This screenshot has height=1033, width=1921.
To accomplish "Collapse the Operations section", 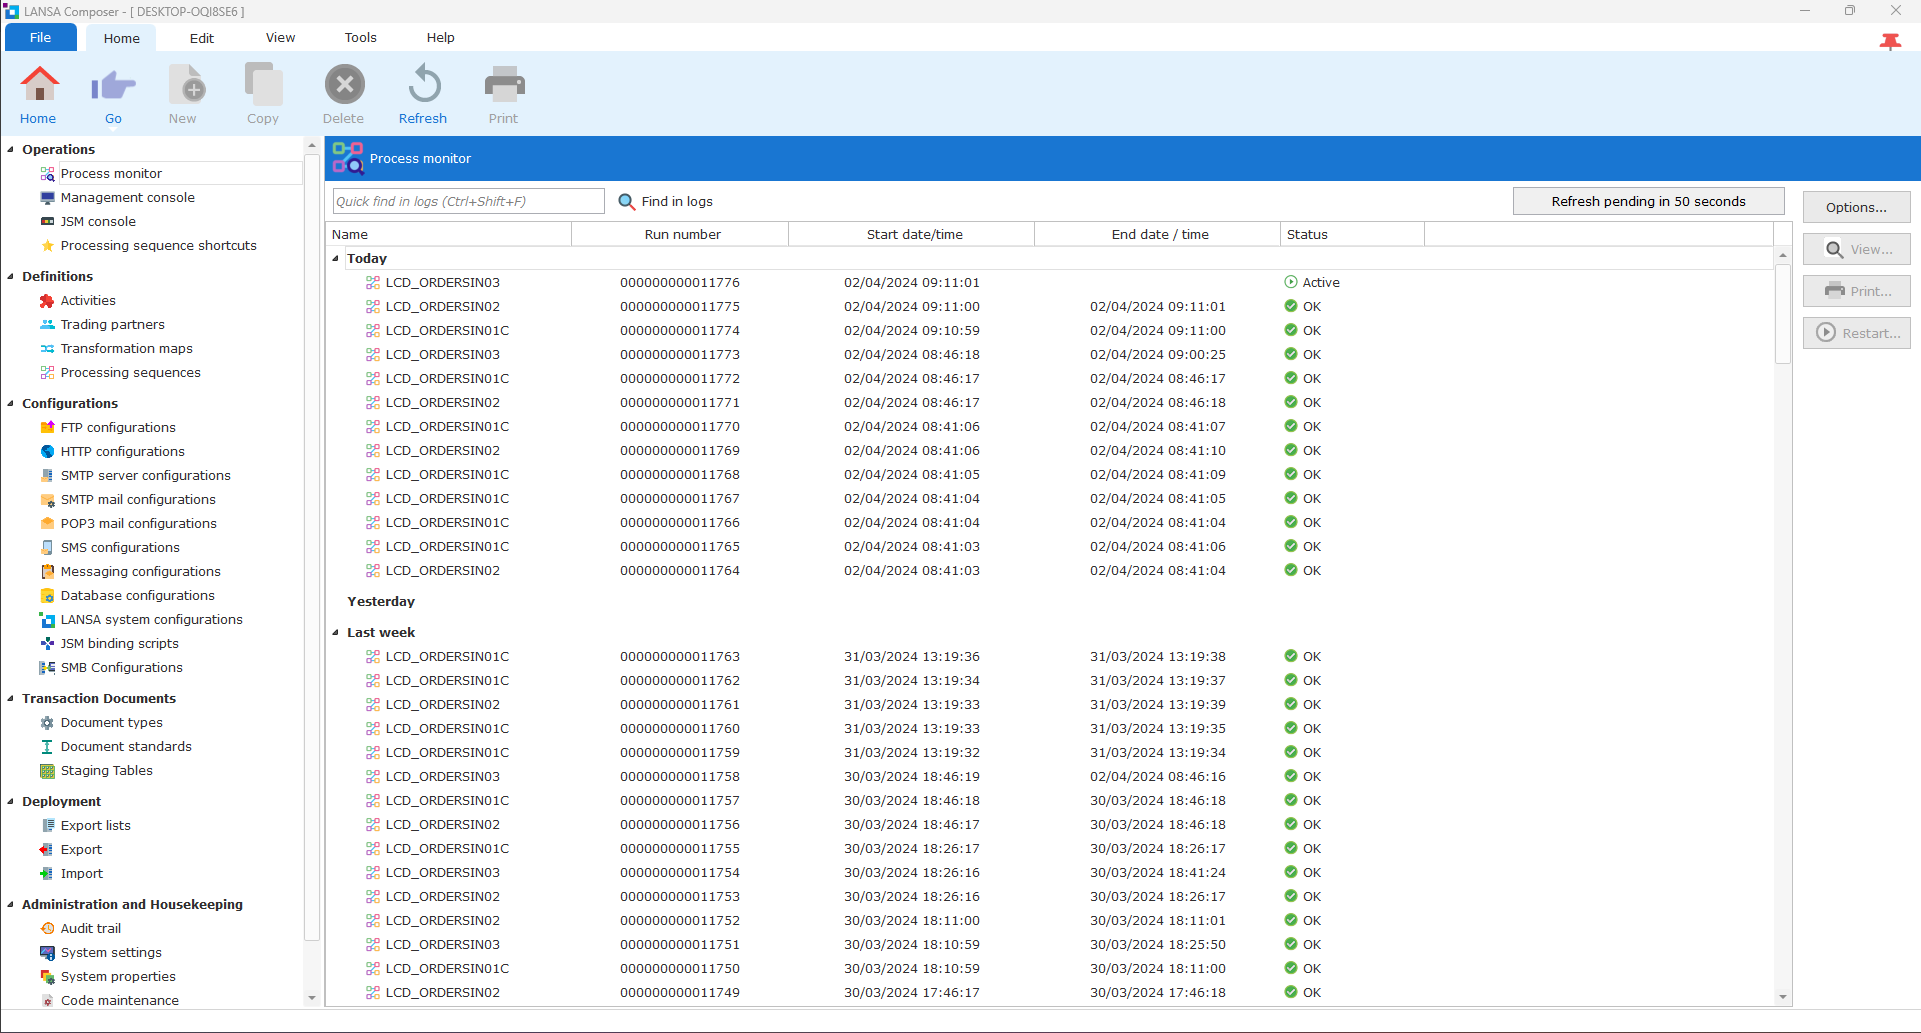I will (11, 149).
